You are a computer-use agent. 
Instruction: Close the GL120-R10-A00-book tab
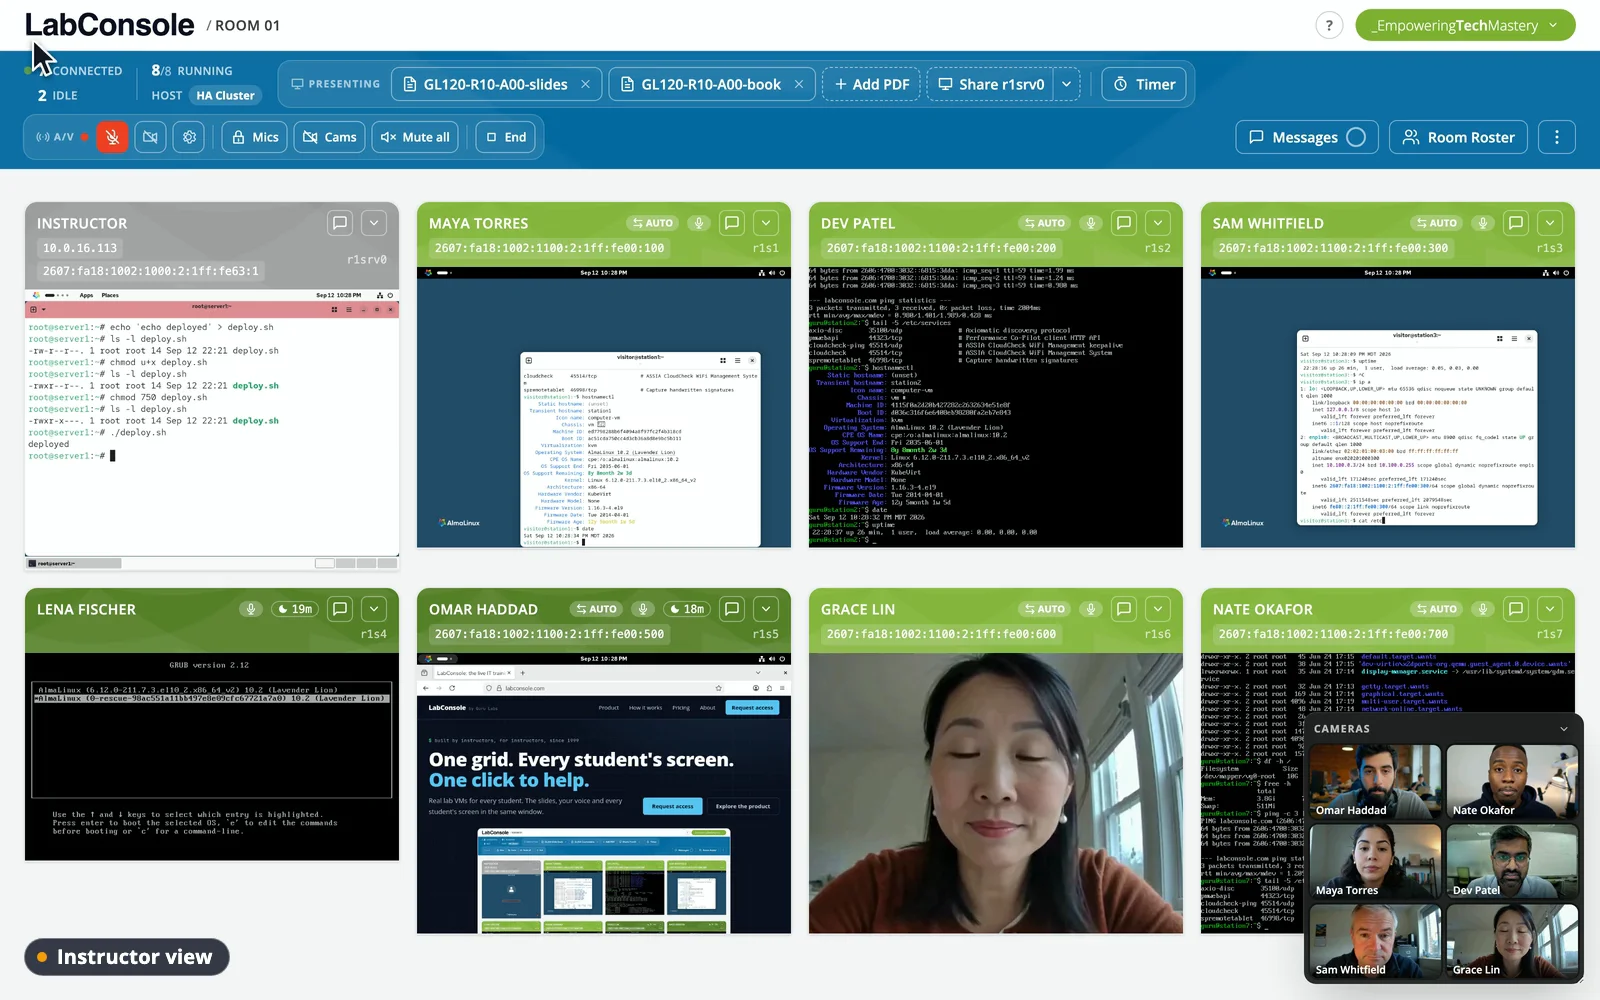[799, 84]
